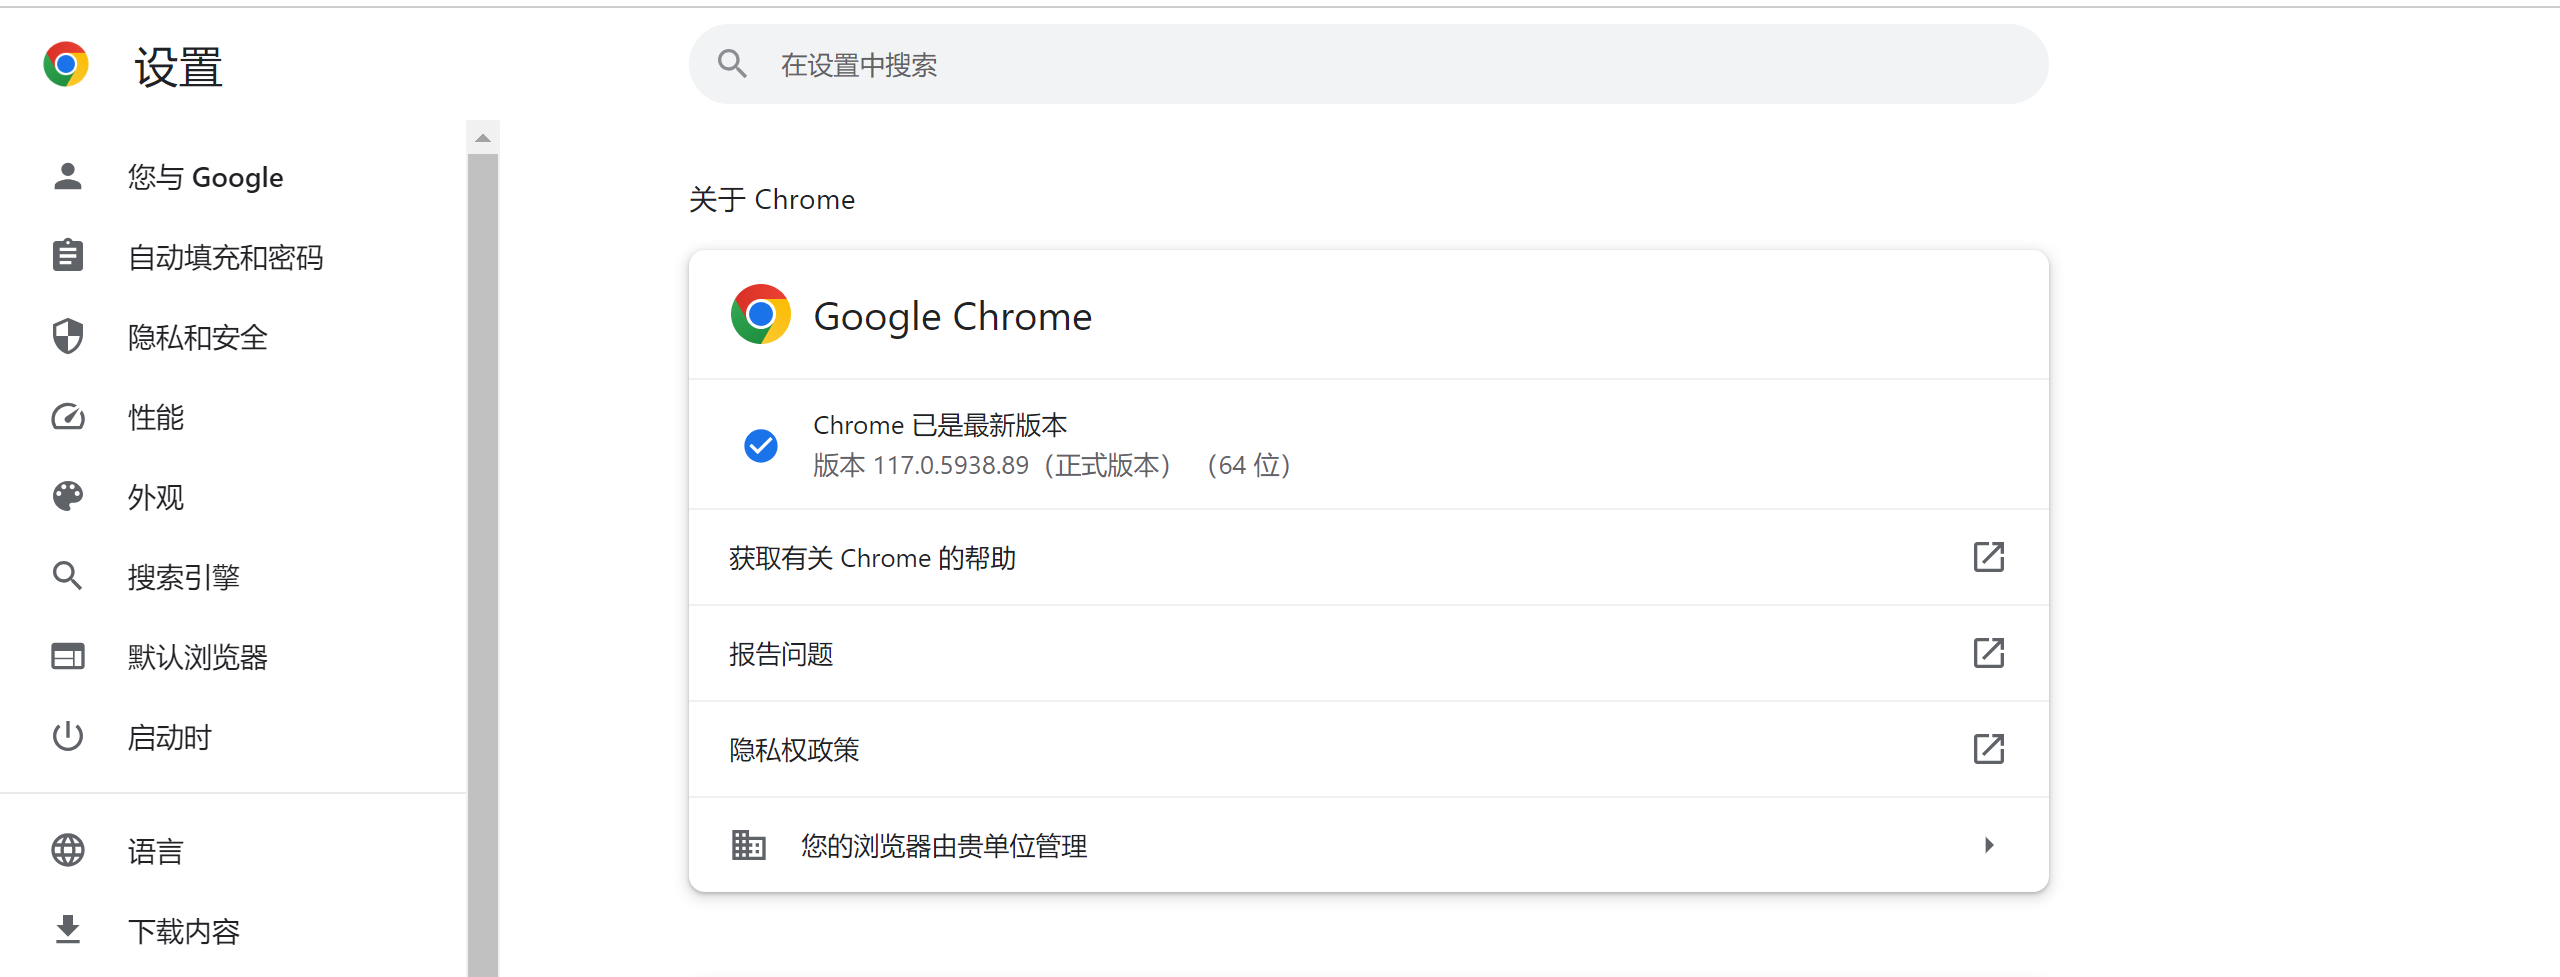
Task: Click the 性能 speedometer icon
Action: pyautogui.click(x=67, y=416)
